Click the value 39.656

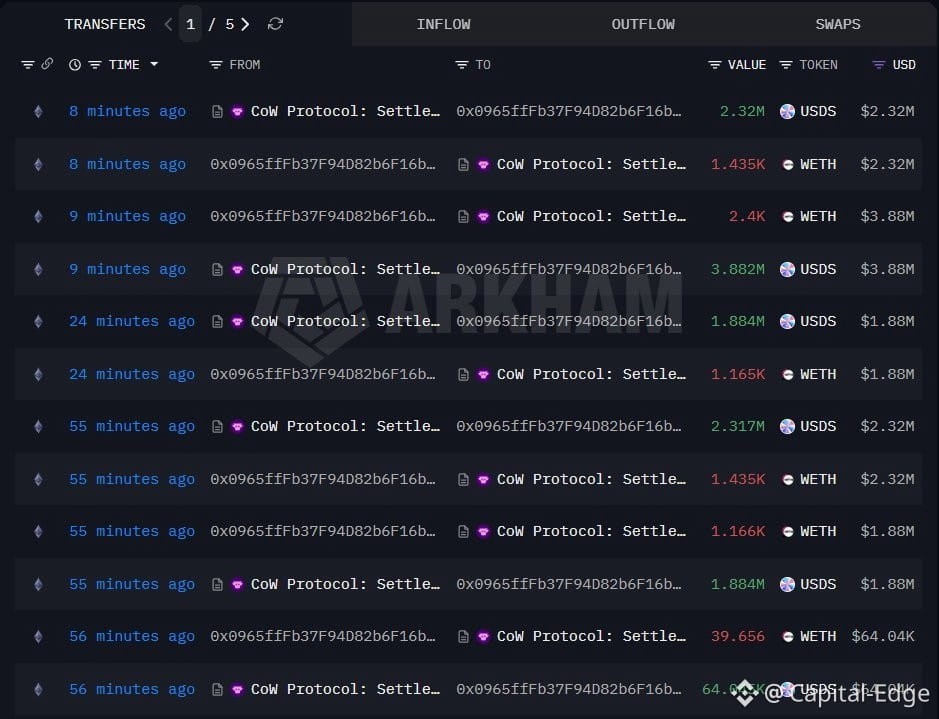point(738,636)
